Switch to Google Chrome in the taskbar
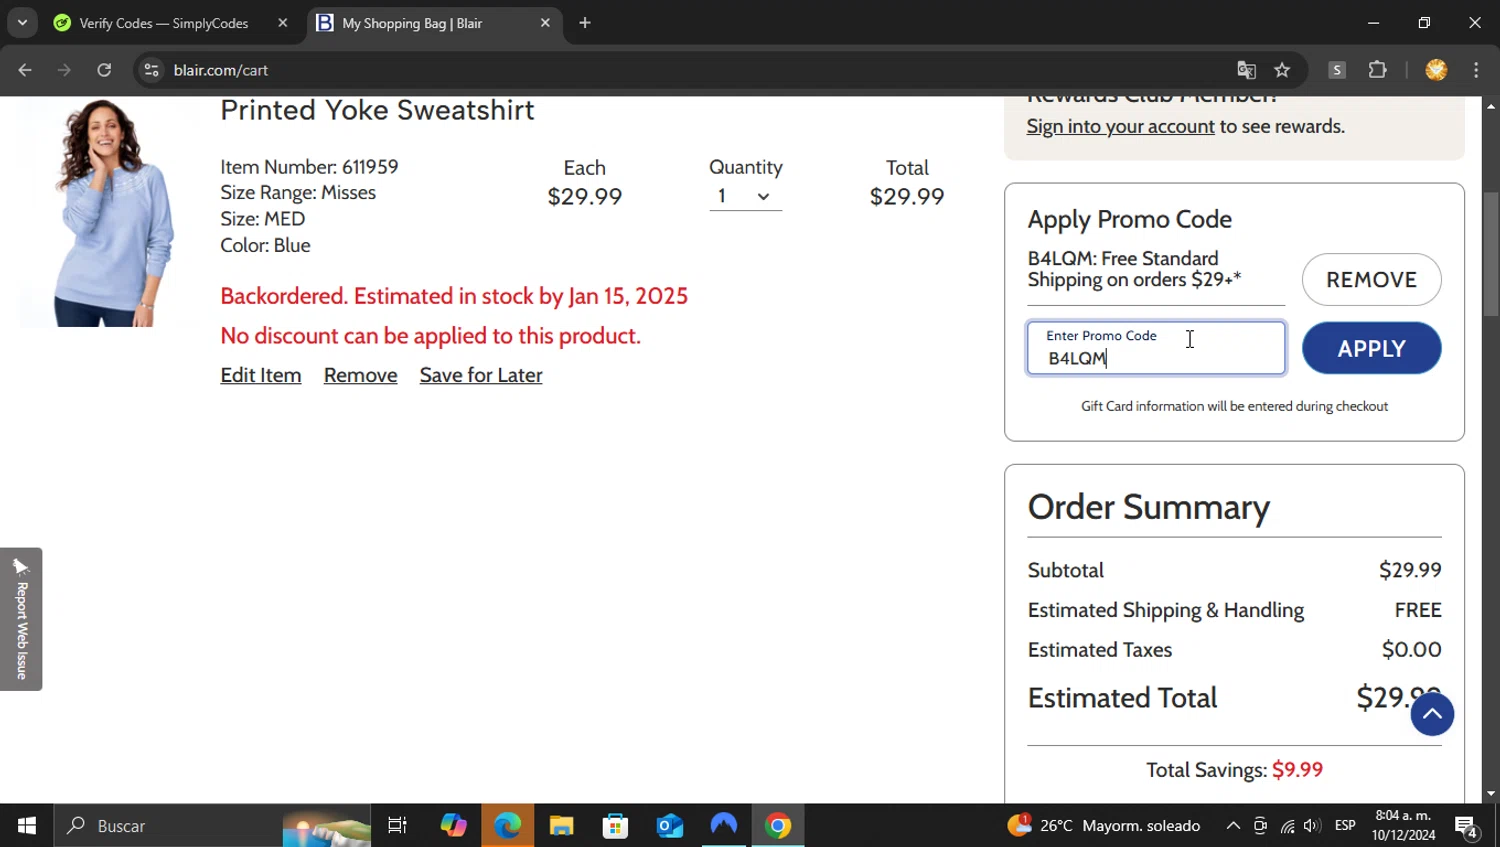The width and height of the screenshot is (1500, 847). pos(778,826)
